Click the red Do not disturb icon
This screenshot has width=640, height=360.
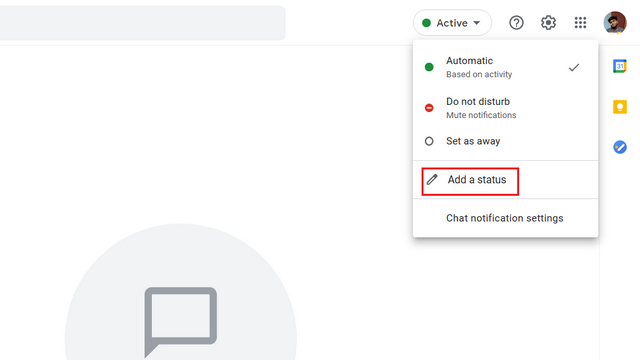[429, 108]
